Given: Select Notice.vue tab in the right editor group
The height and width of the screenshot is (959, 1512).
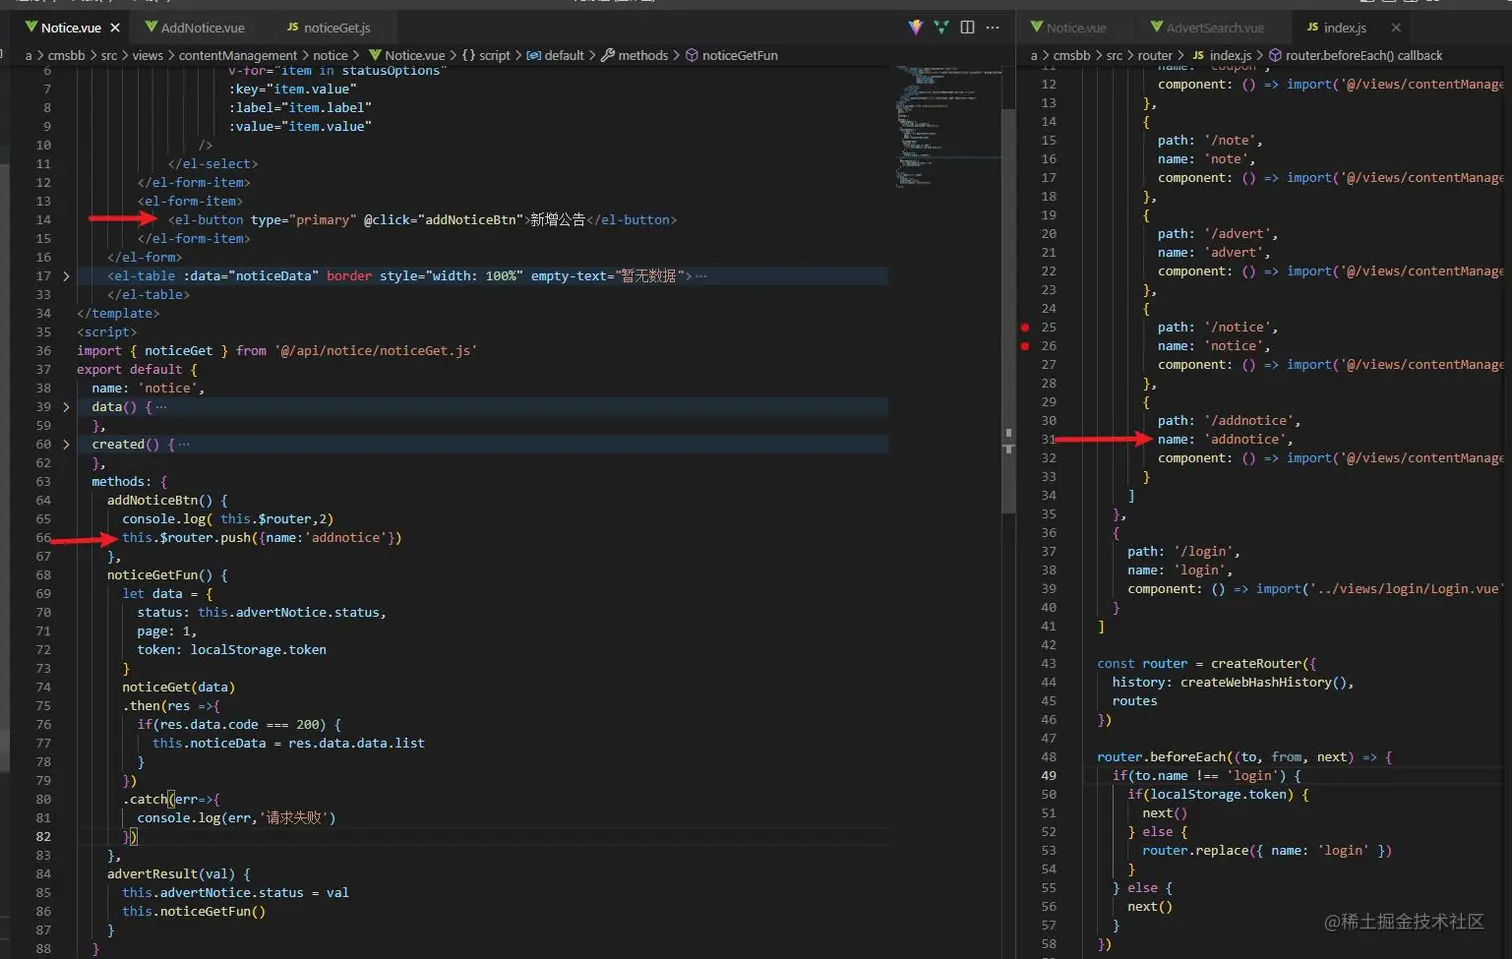Looking at the screenshot, I should [x=1067, y=28].
